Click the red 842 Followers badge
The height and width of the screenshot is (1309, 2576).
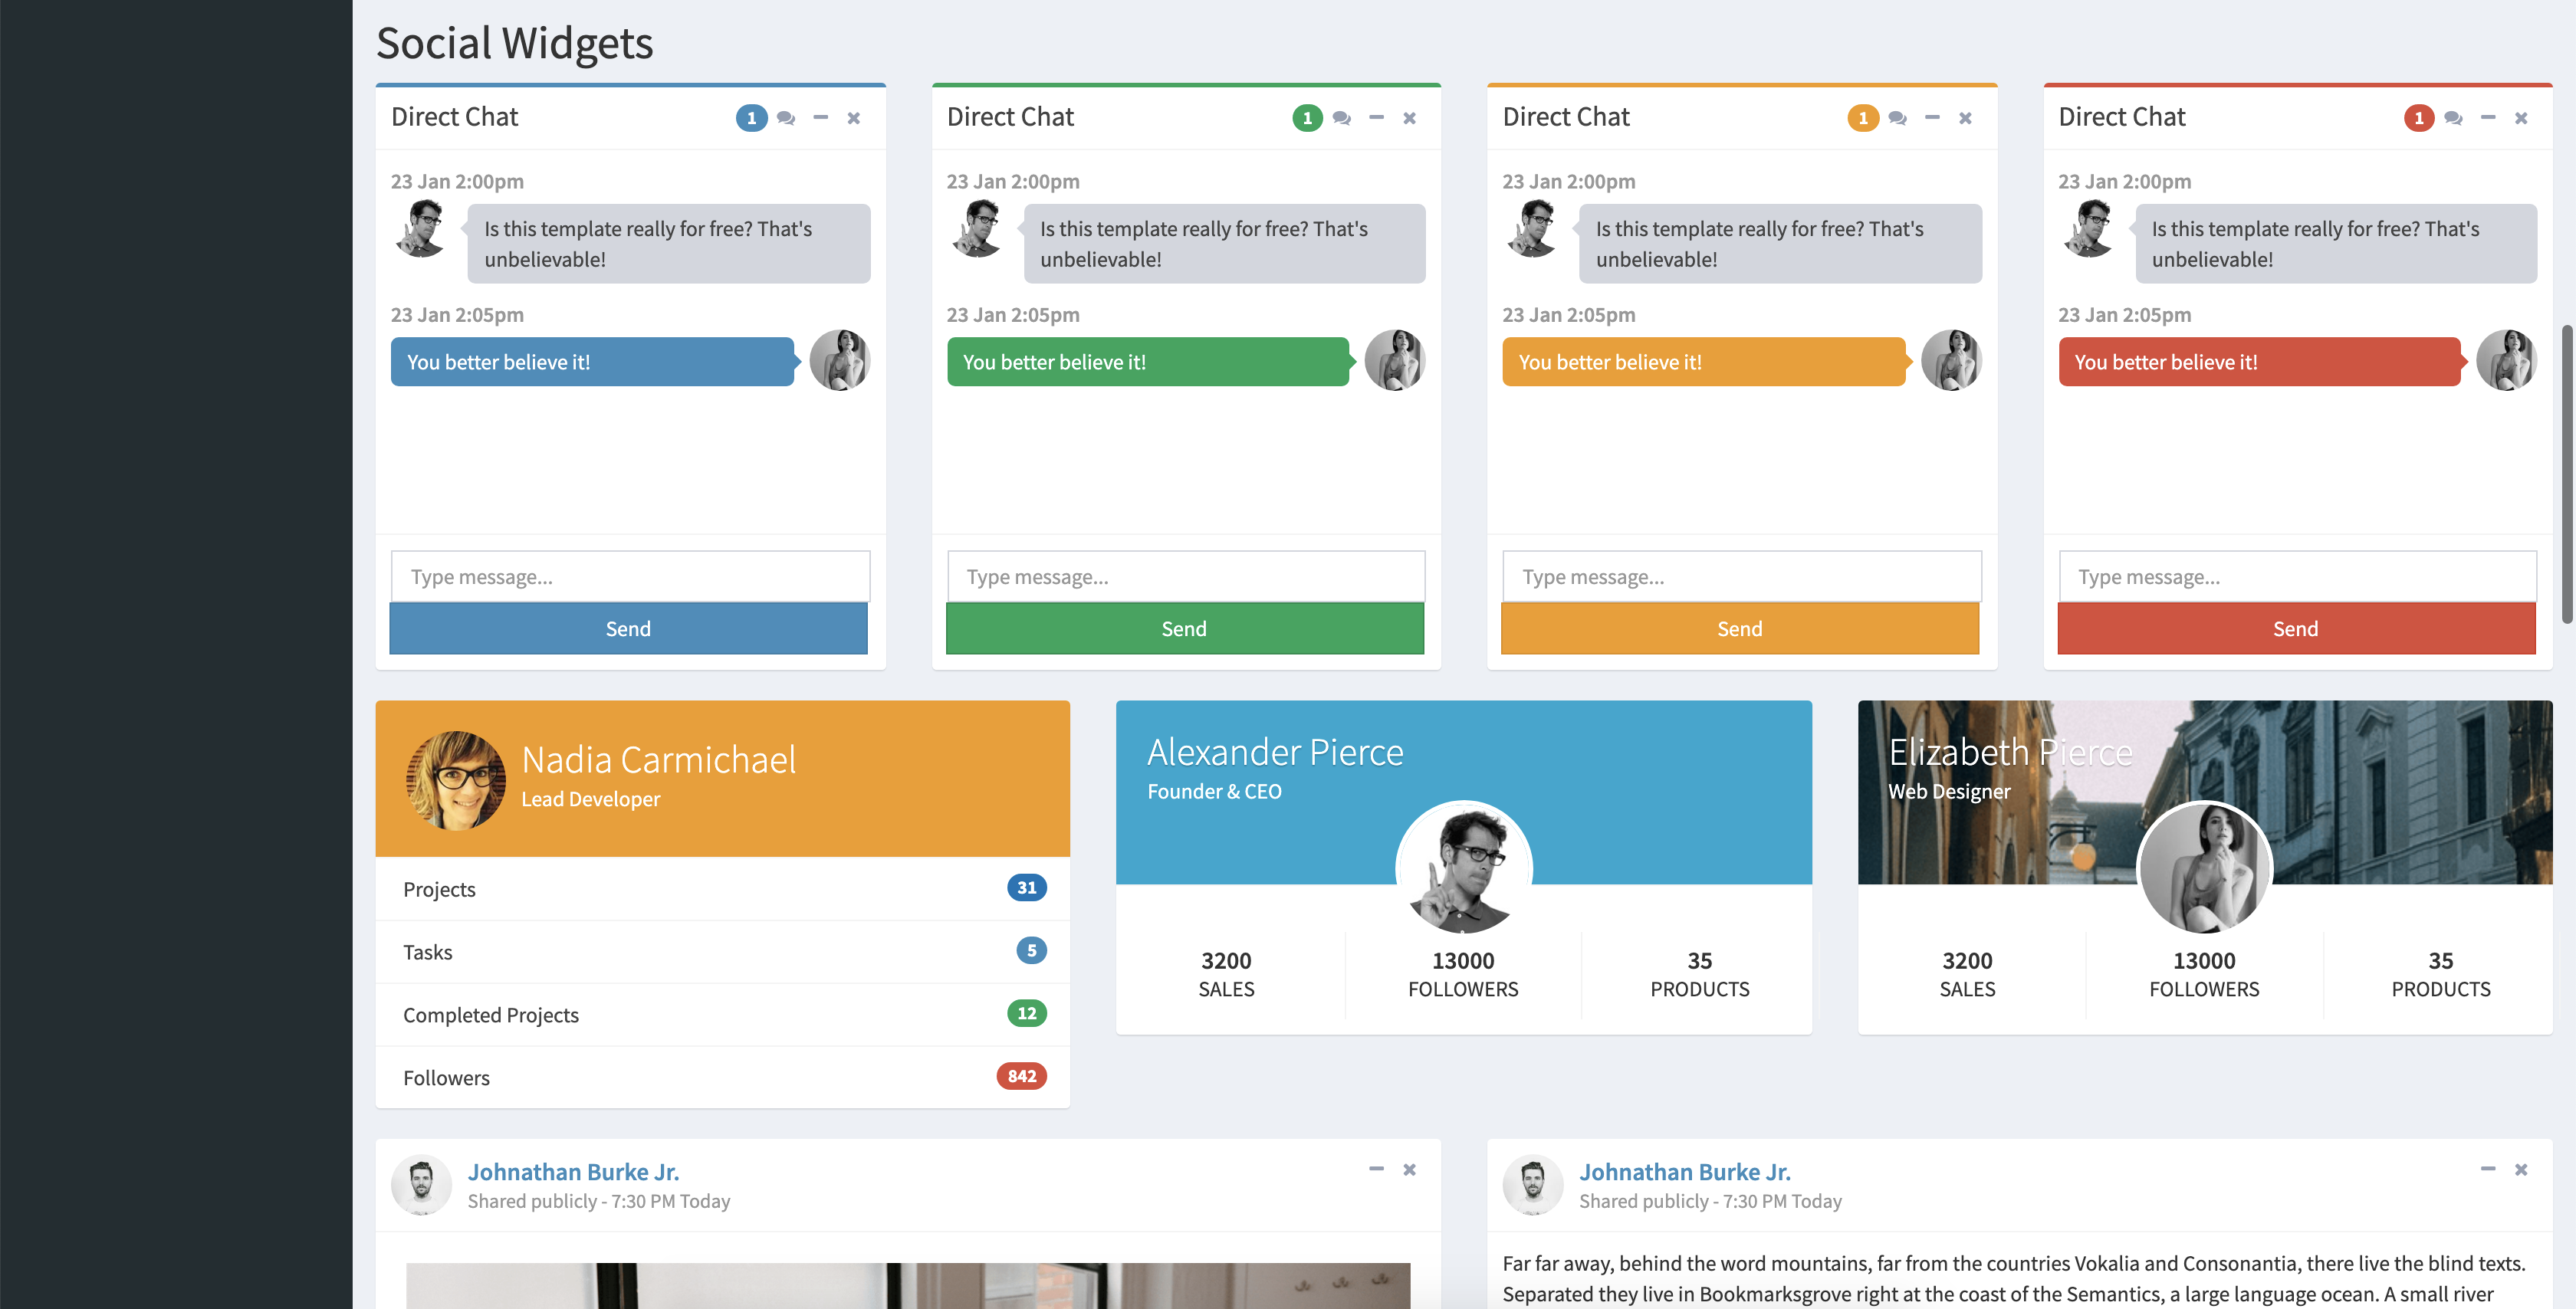1022,1077
